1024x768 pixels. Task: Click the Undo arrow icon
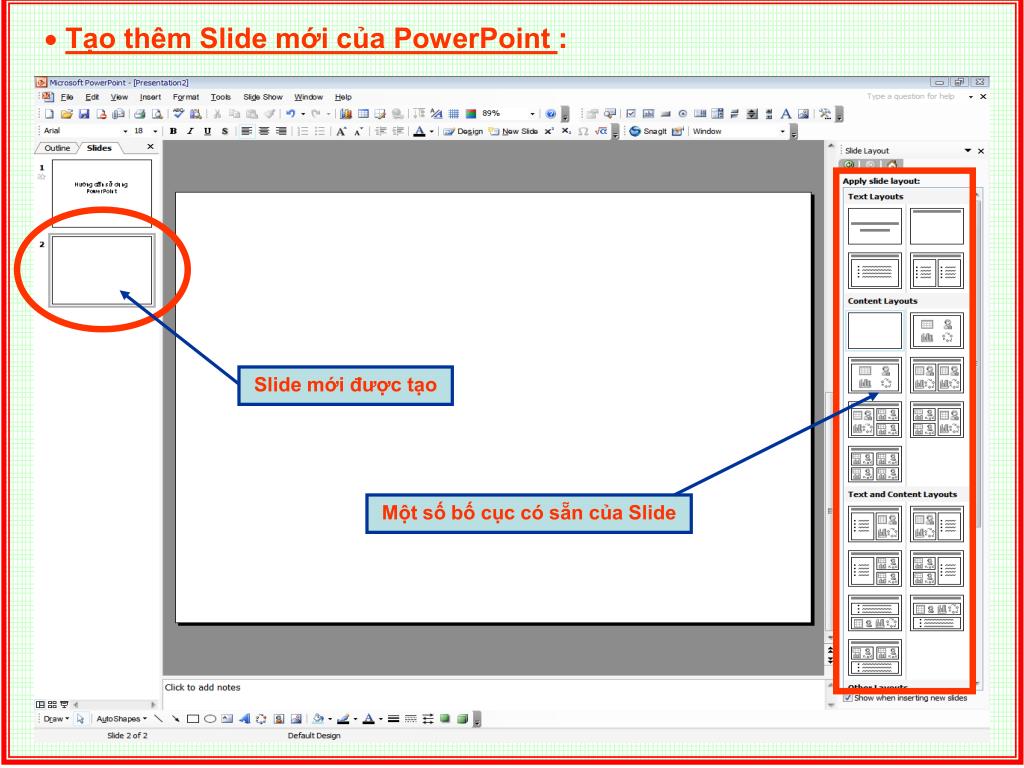click(290, 114)
